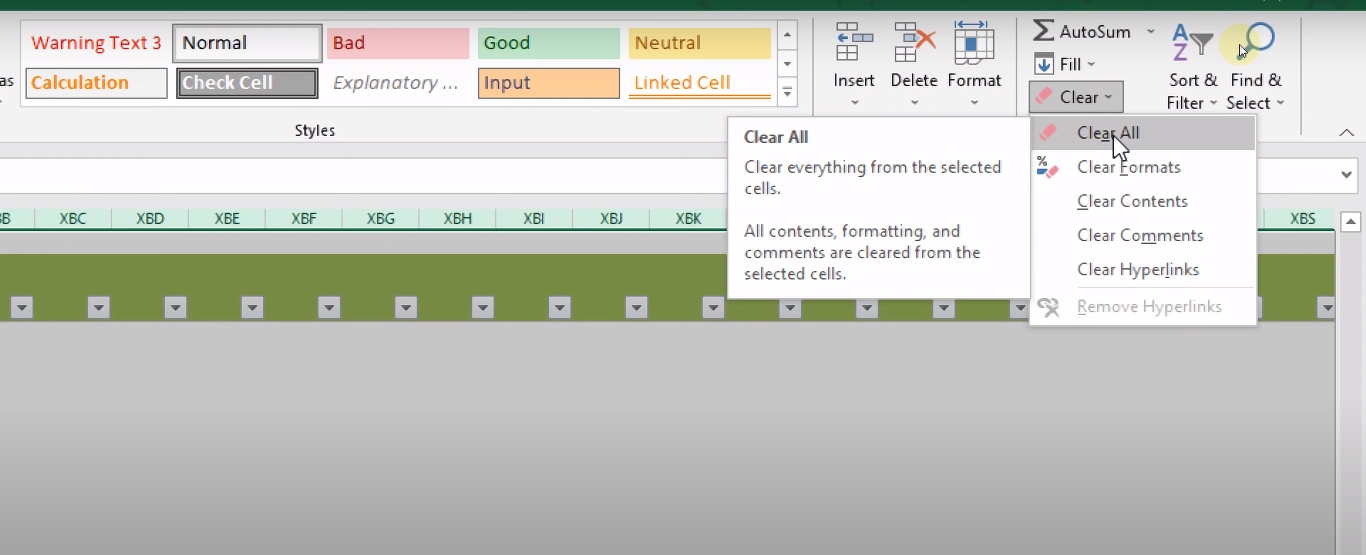Pick Clear Hyperlinks in the dropdown

[1143, 269]
